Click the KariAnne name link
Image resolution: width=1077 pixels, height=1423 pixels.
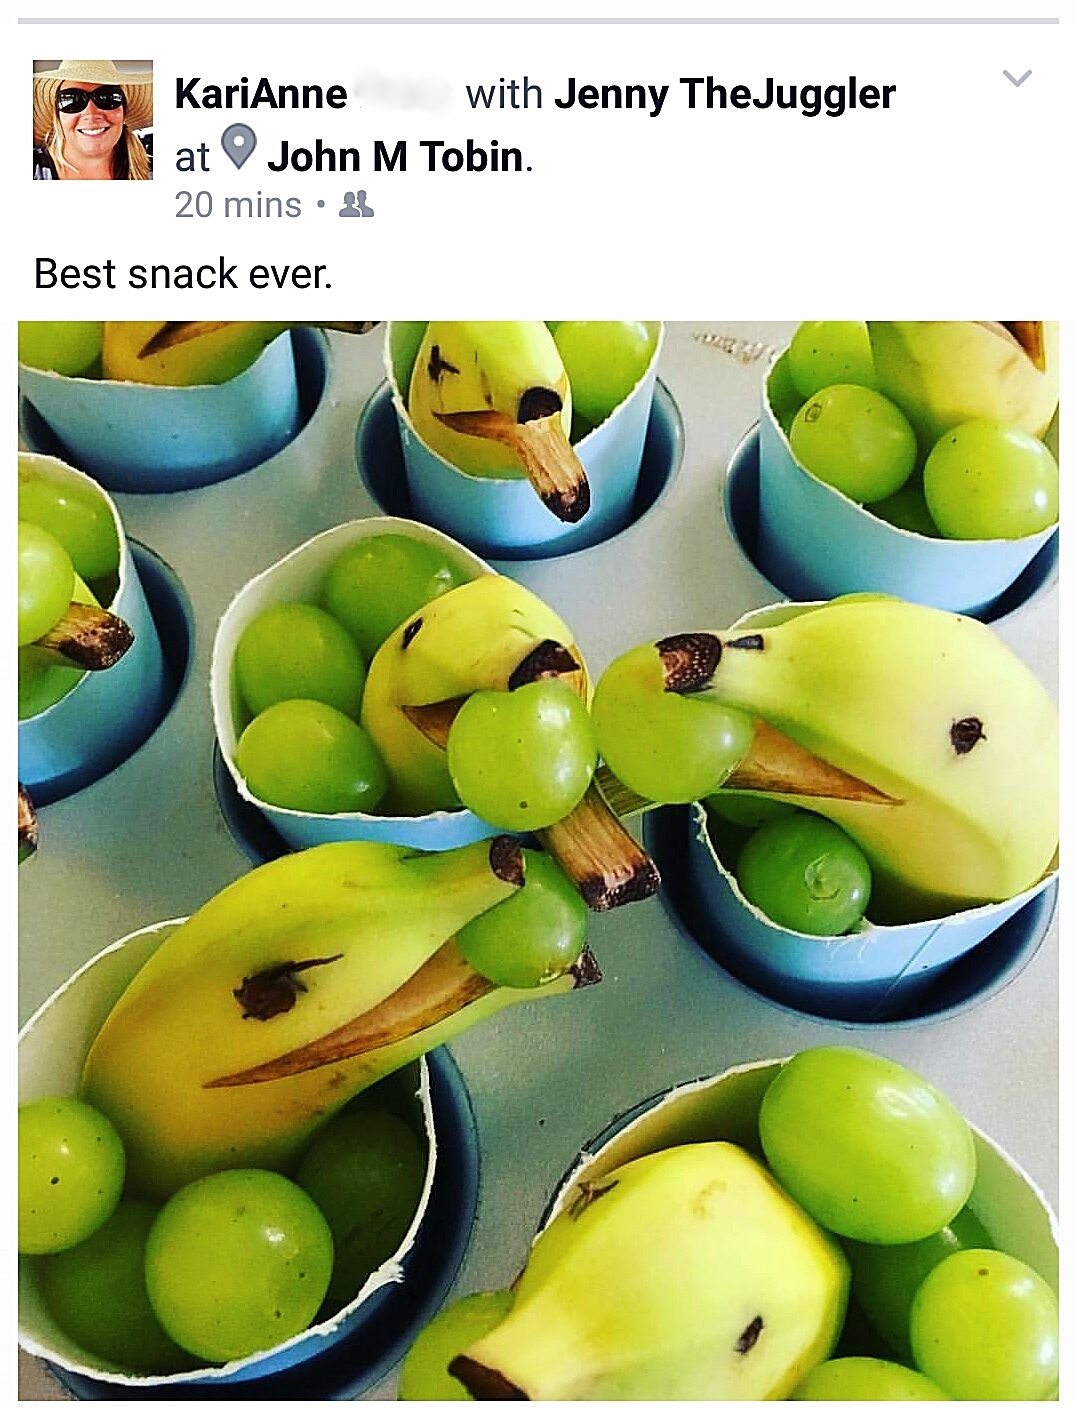(260, 94)
